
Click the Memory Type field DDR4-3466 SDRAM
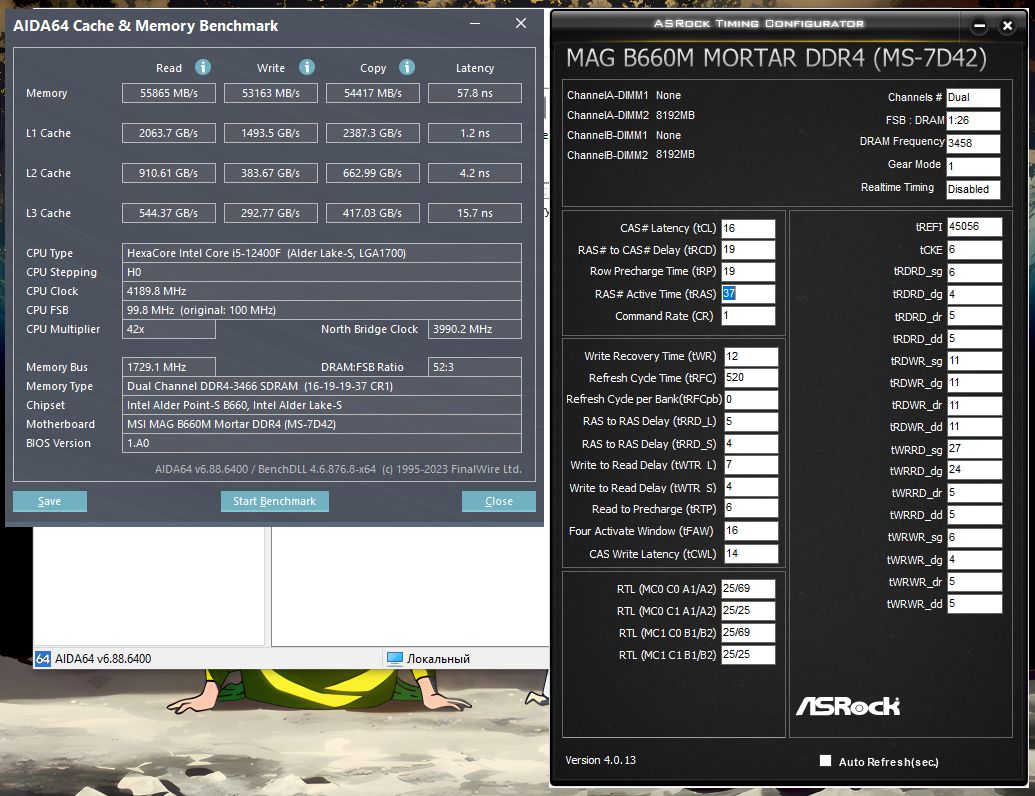pyautogui.click(x=321, y=386)
